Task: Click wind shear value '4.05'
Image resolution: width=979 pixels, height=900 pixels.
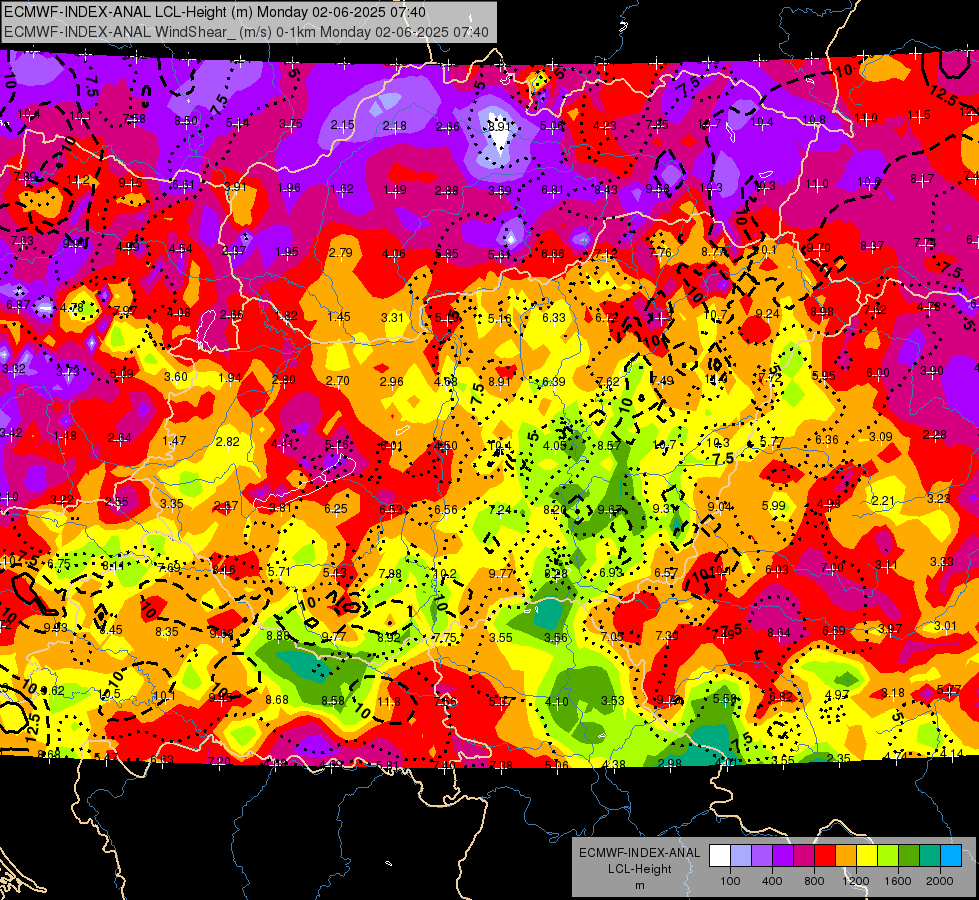Action: (555, 445)
